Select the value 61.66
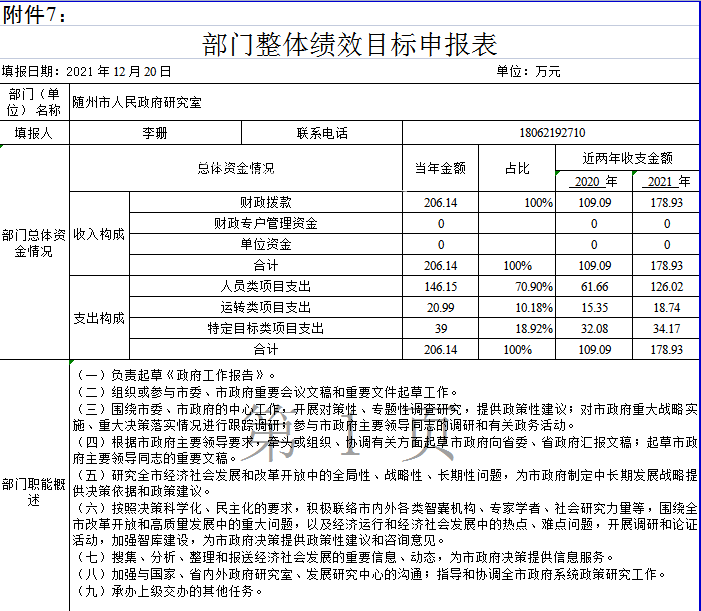This screenshot has height=611, width=701. click(595, 287)
